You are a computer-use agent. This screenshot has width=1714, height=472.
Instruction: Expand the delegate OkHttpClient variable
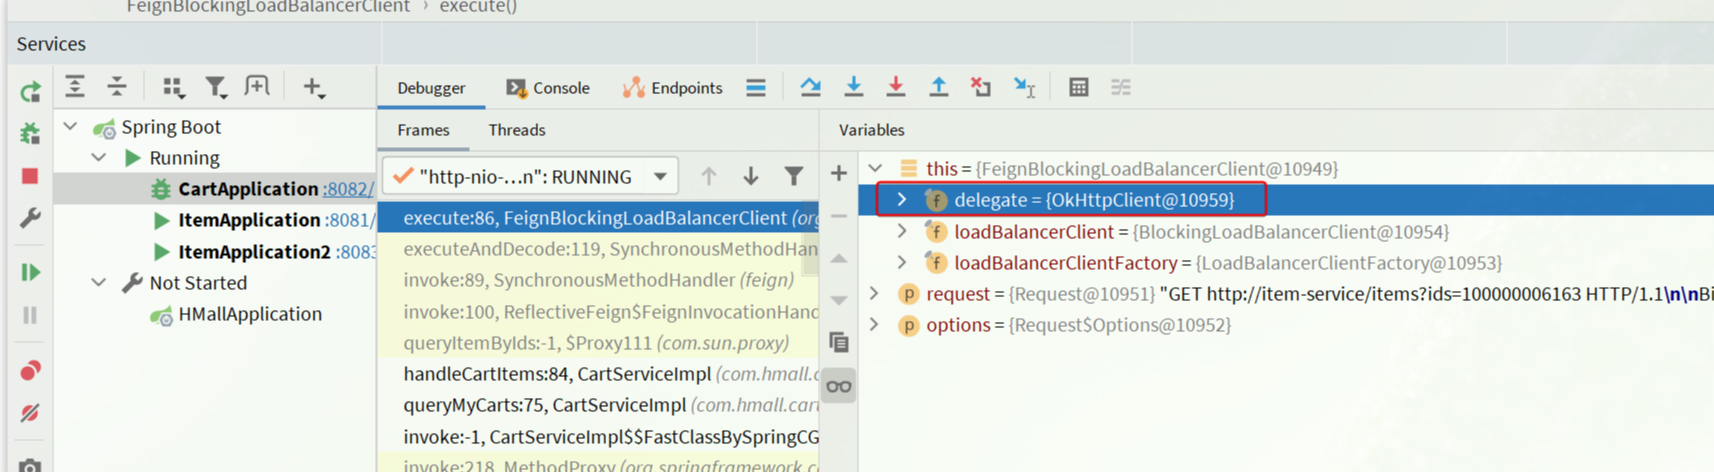click(902, 200)
